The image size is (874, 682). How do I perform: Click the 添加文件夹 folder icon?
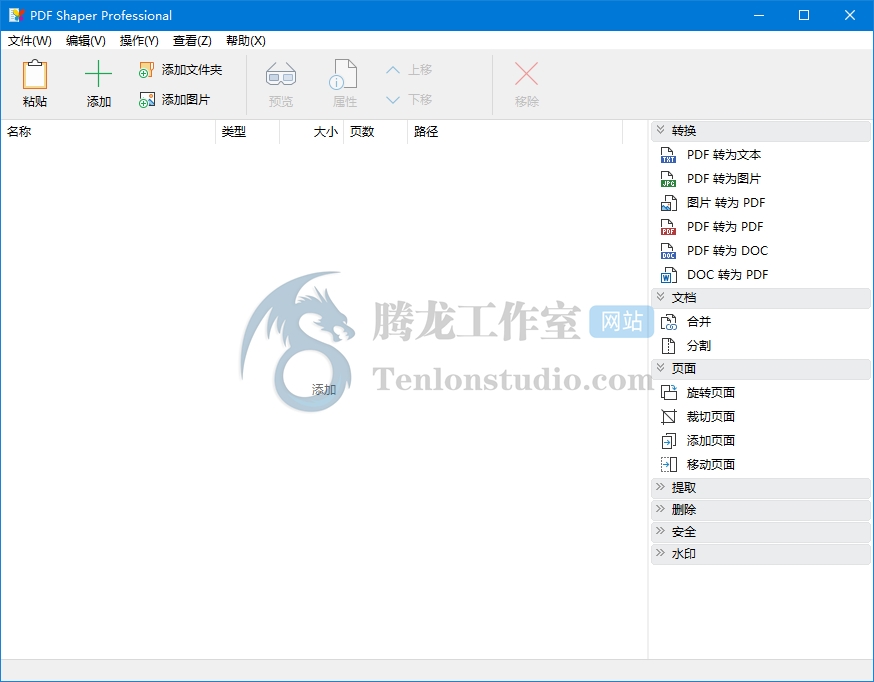147,70
